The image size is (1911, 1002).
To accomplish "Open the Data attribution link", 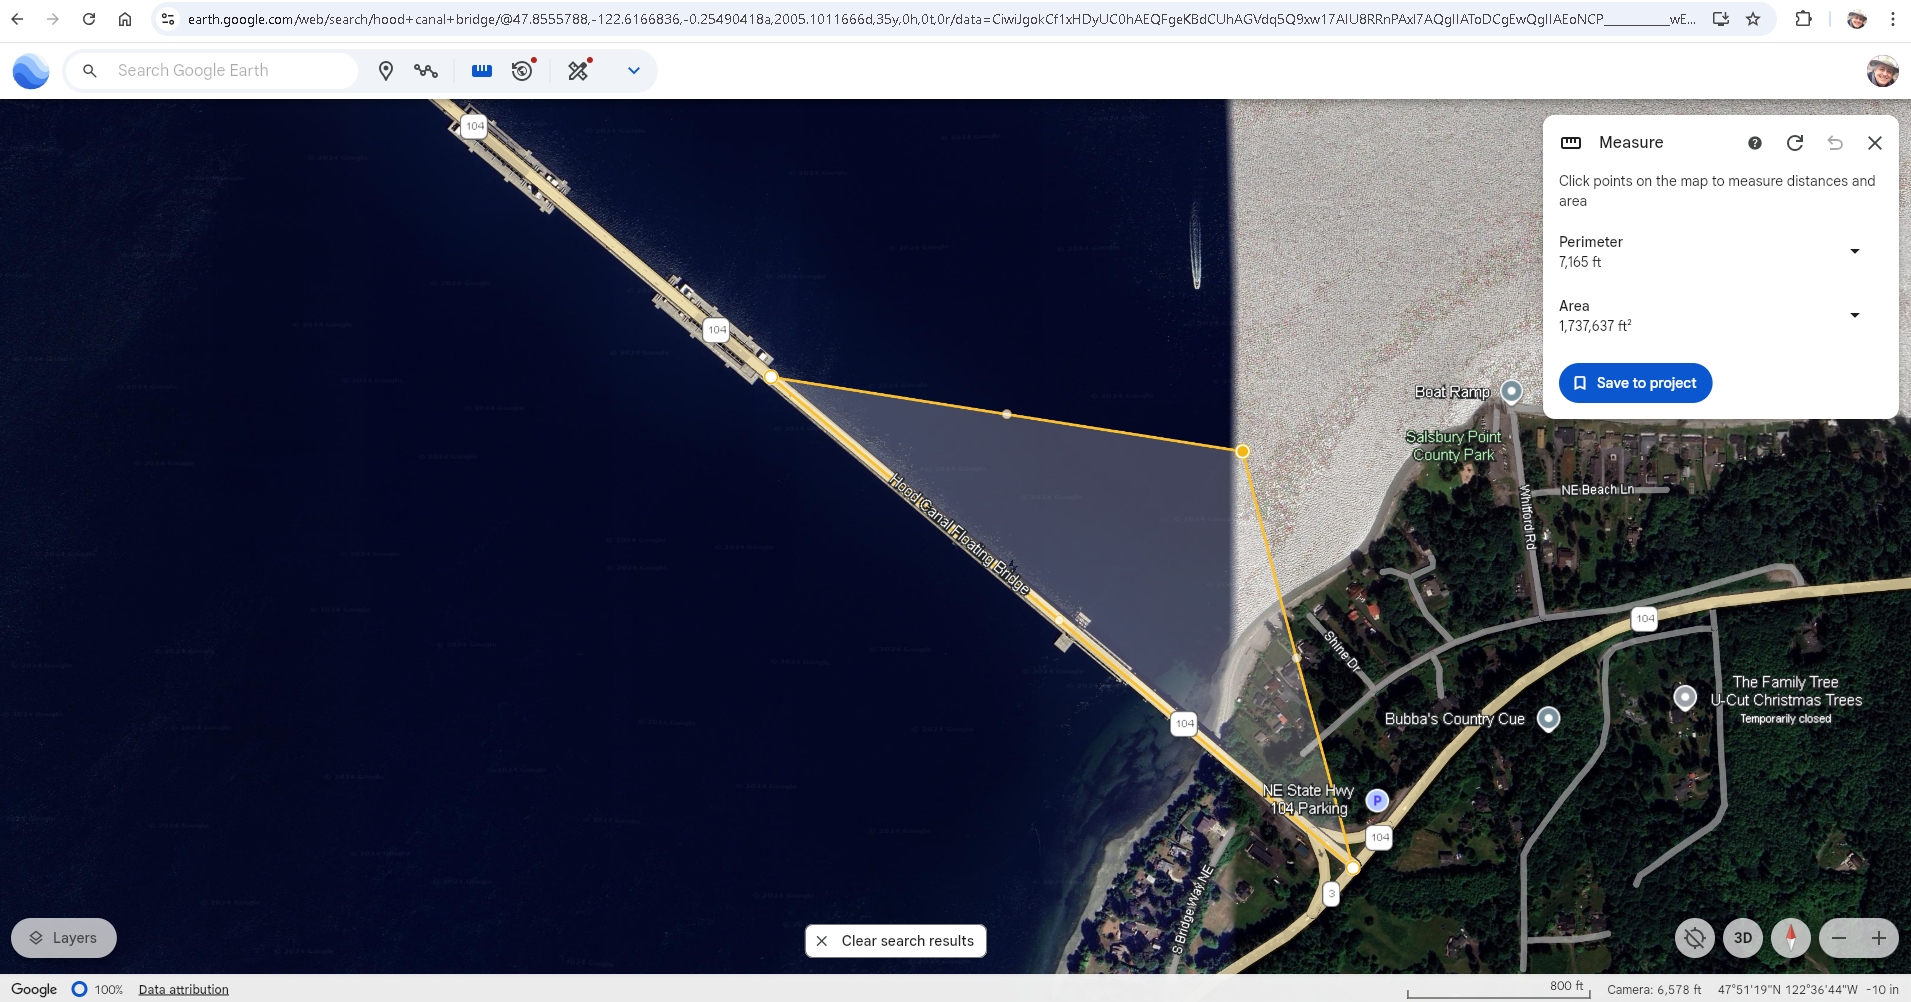I will [x=183, y=989].
